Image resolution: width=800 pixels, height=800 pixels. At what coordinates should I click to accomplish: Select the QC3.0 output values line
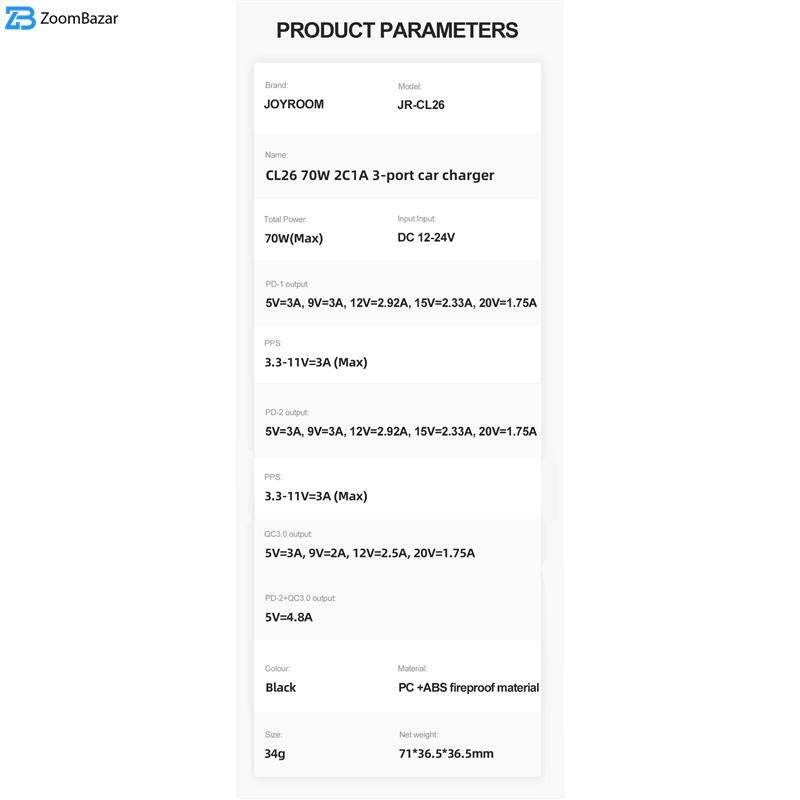tap(370, 553)
